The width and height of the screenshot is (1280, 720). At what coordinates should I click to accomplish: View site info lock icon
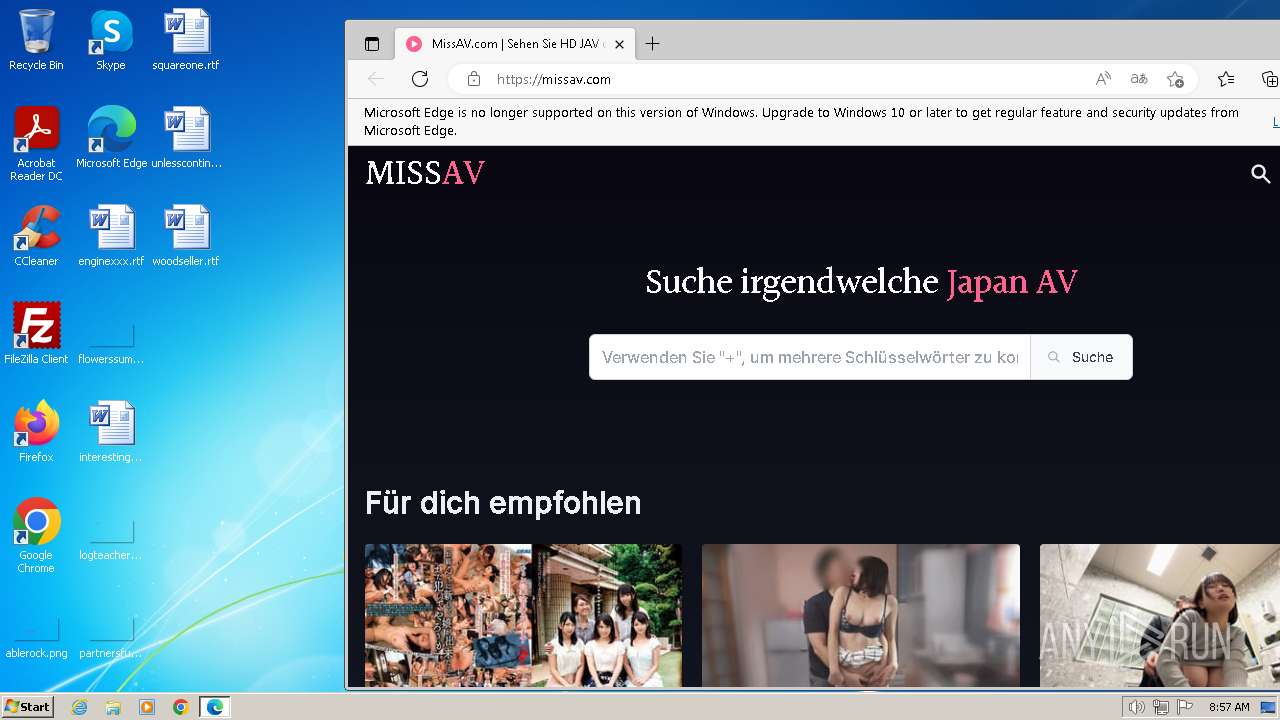pyautogui.click(x=474, y=79)
